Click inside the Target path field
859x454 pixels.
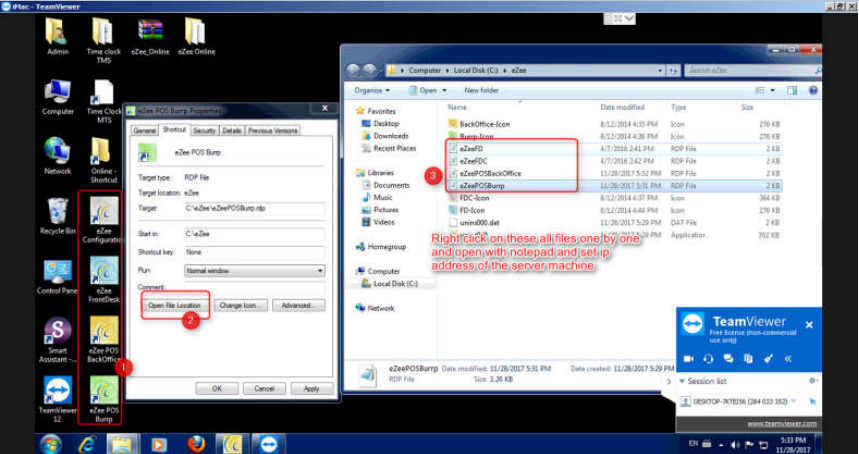tap(254, 209)
